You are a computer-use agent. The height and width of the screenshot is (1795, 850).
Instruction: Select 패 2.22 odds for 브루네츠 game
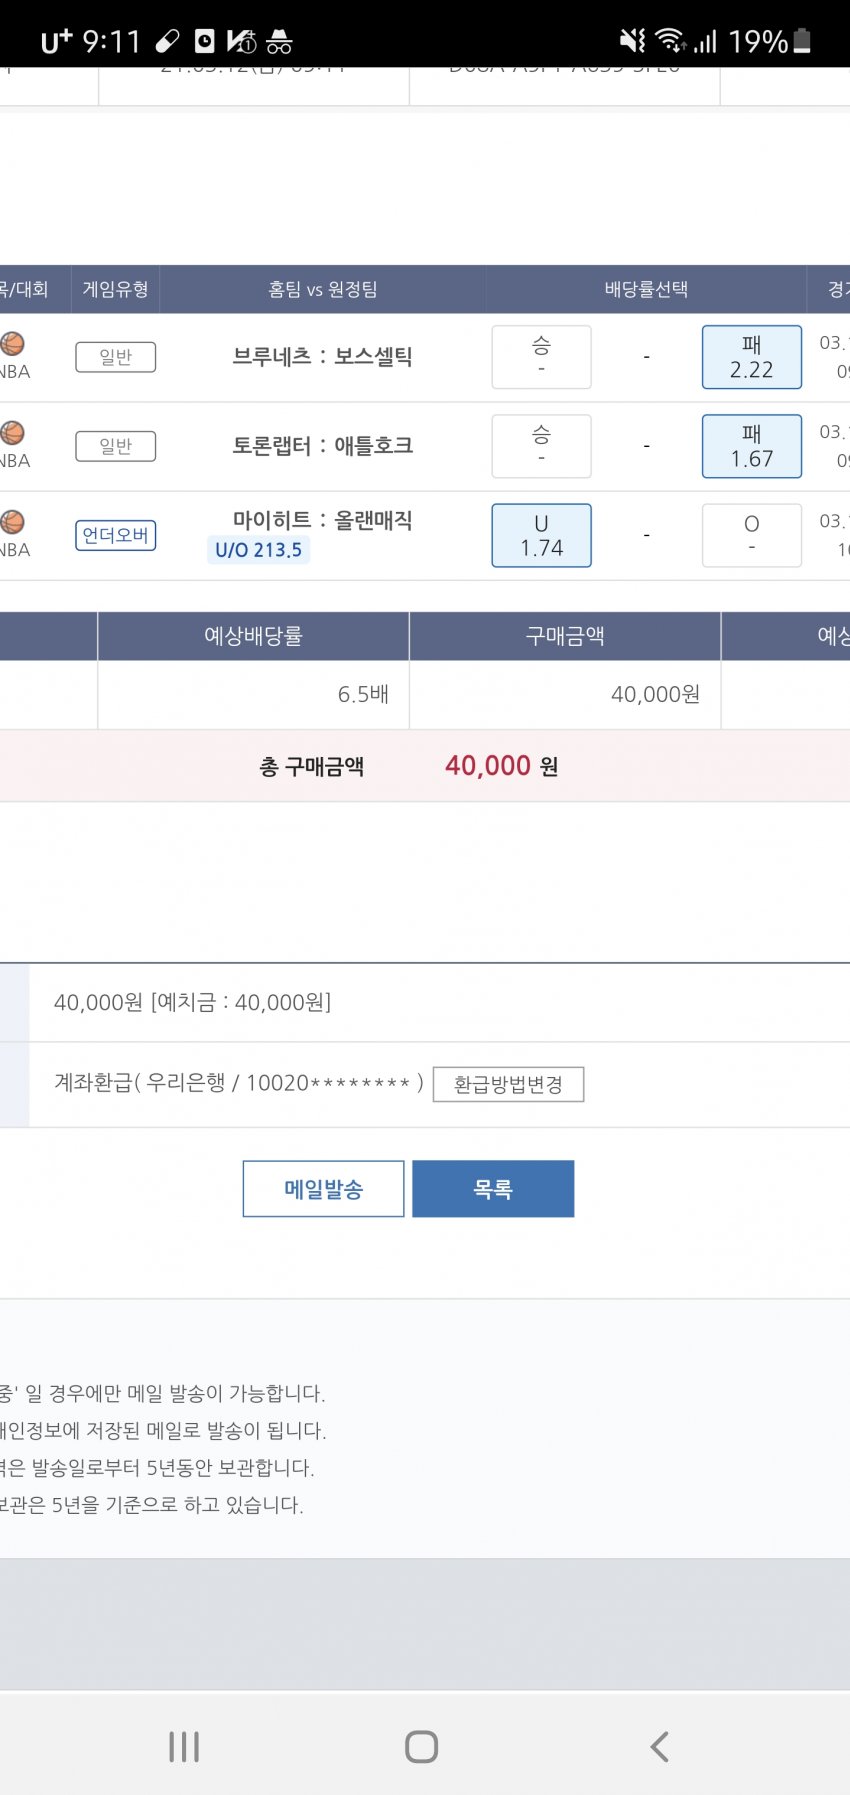pos(751,357)
